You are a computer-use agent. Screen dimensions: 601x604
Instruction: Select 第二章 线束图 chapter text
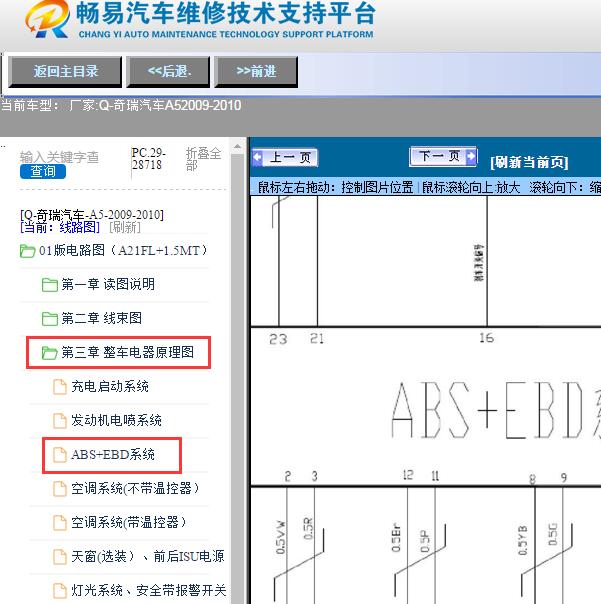pos(101,319)
